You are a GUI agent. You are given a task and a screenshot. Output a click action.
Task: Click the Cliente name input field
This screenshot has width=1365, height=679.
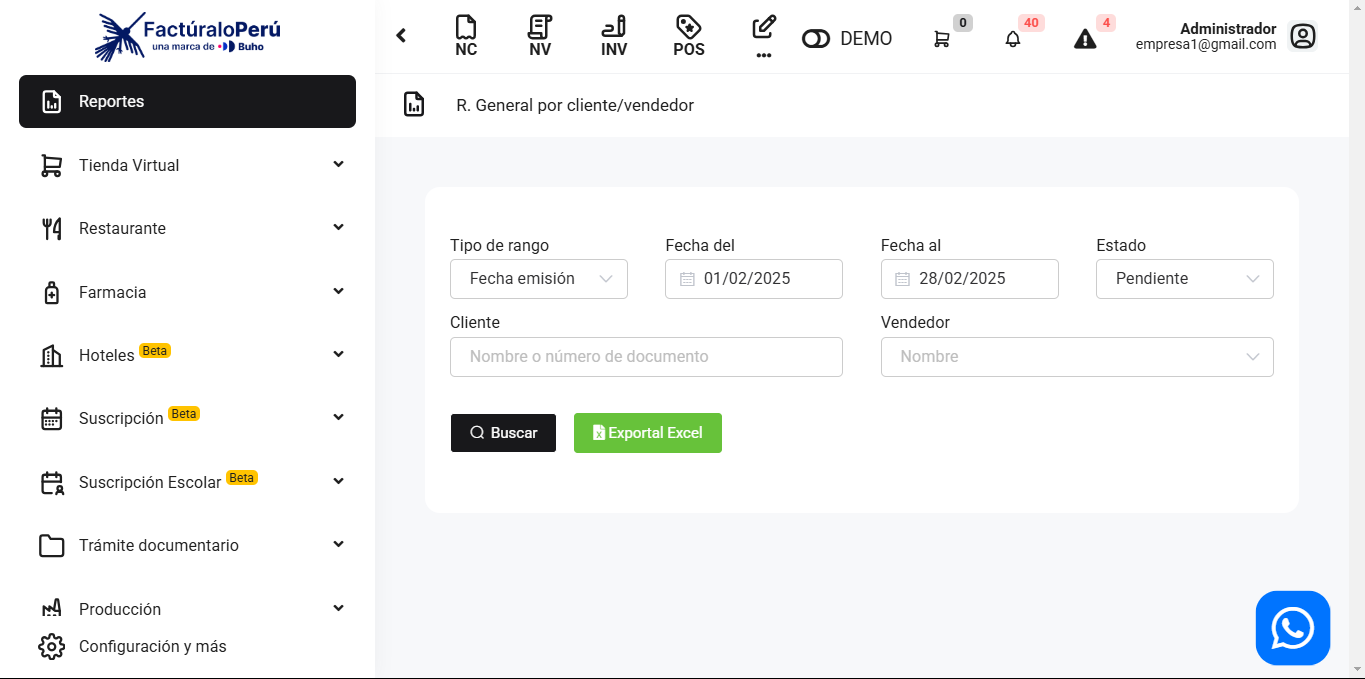pos(646,357)
